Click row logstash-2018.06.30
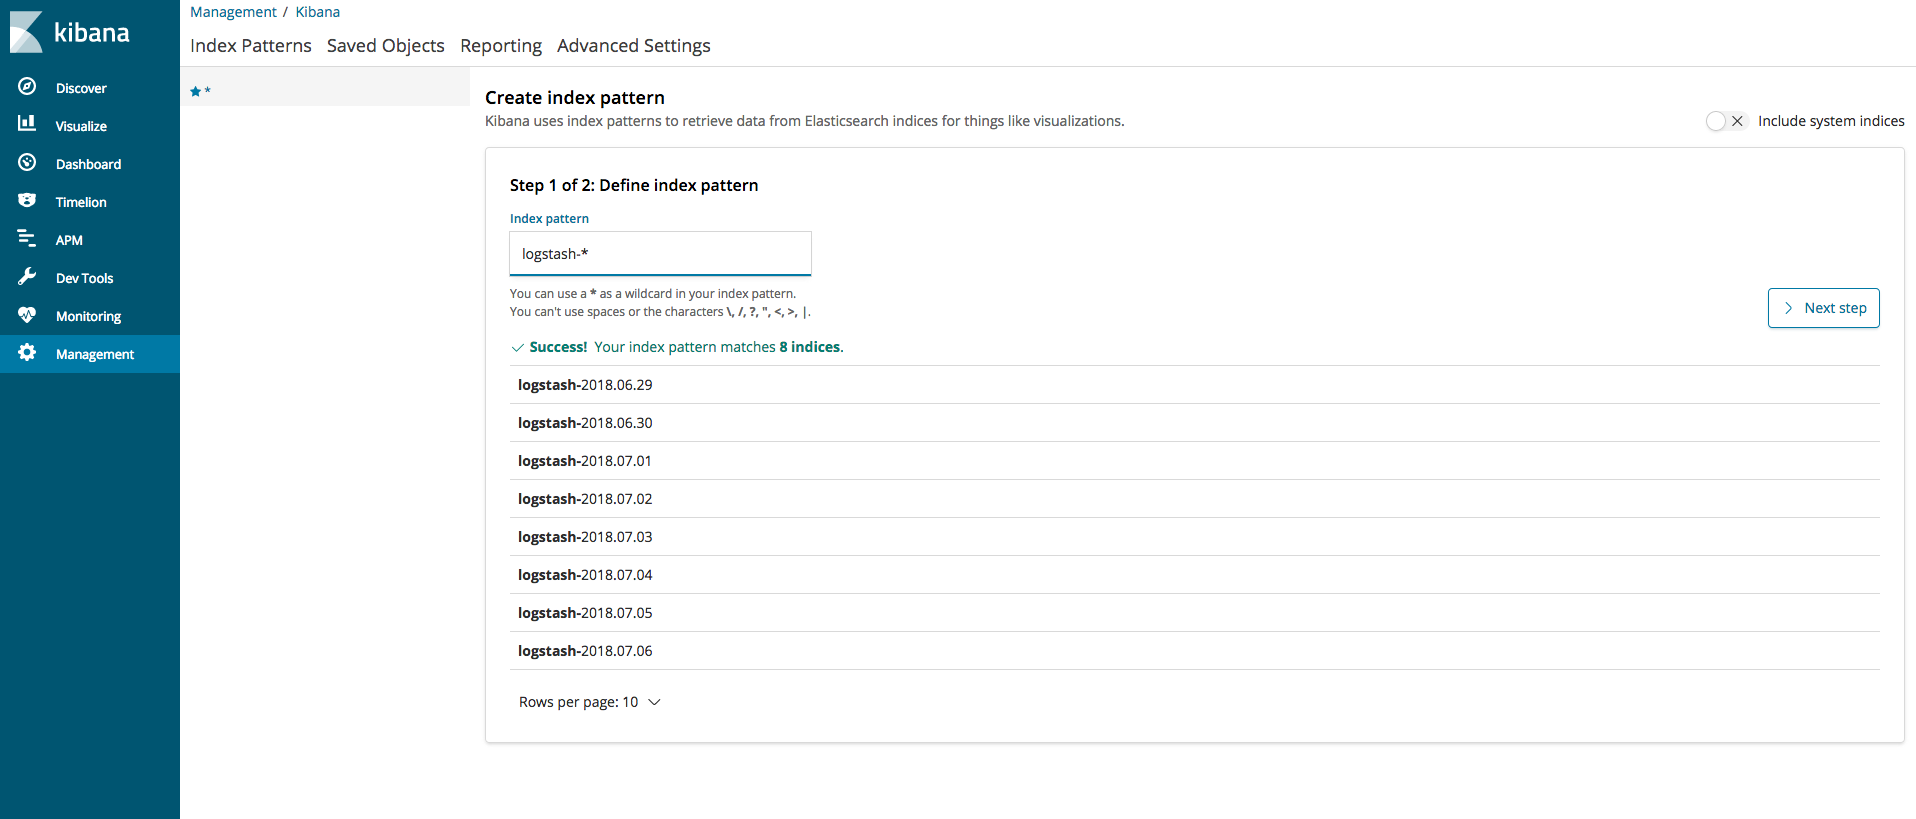Image resolution: width=1916 pixels, height=819 pixels. [x=1194, y=423]
